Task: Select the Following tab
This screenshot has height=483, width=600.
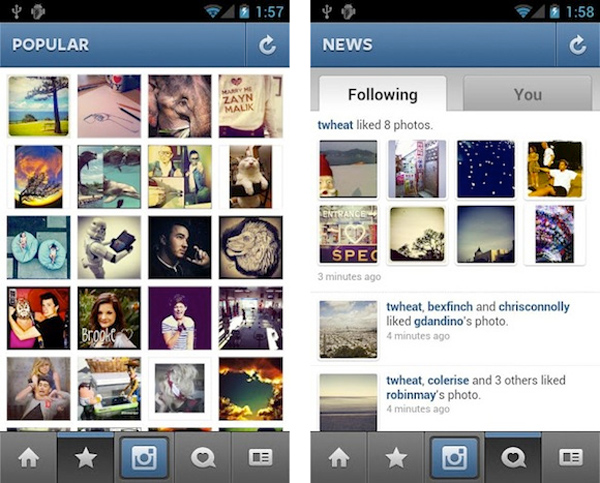Action: coord(383,94)
